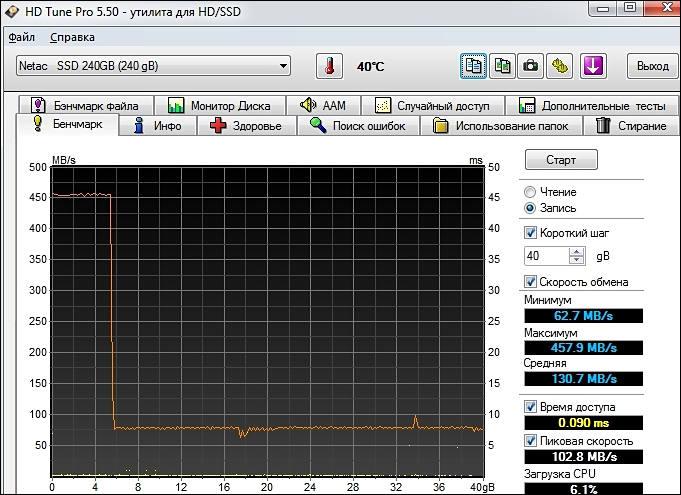Click the HD Tune title bar icon

click(12, 12)
